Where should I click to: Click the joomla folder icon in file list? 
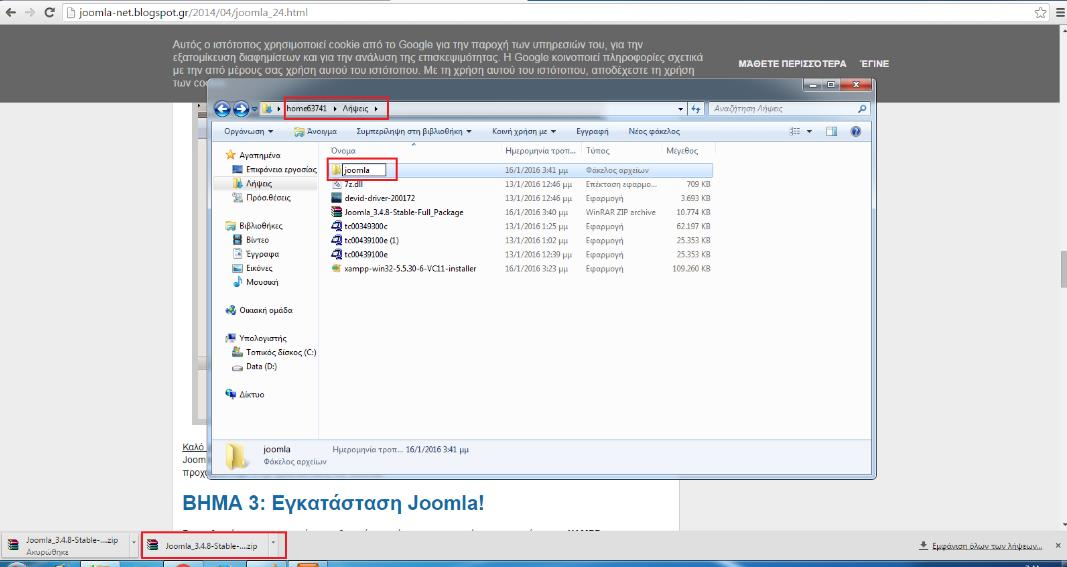pos(336,170)
